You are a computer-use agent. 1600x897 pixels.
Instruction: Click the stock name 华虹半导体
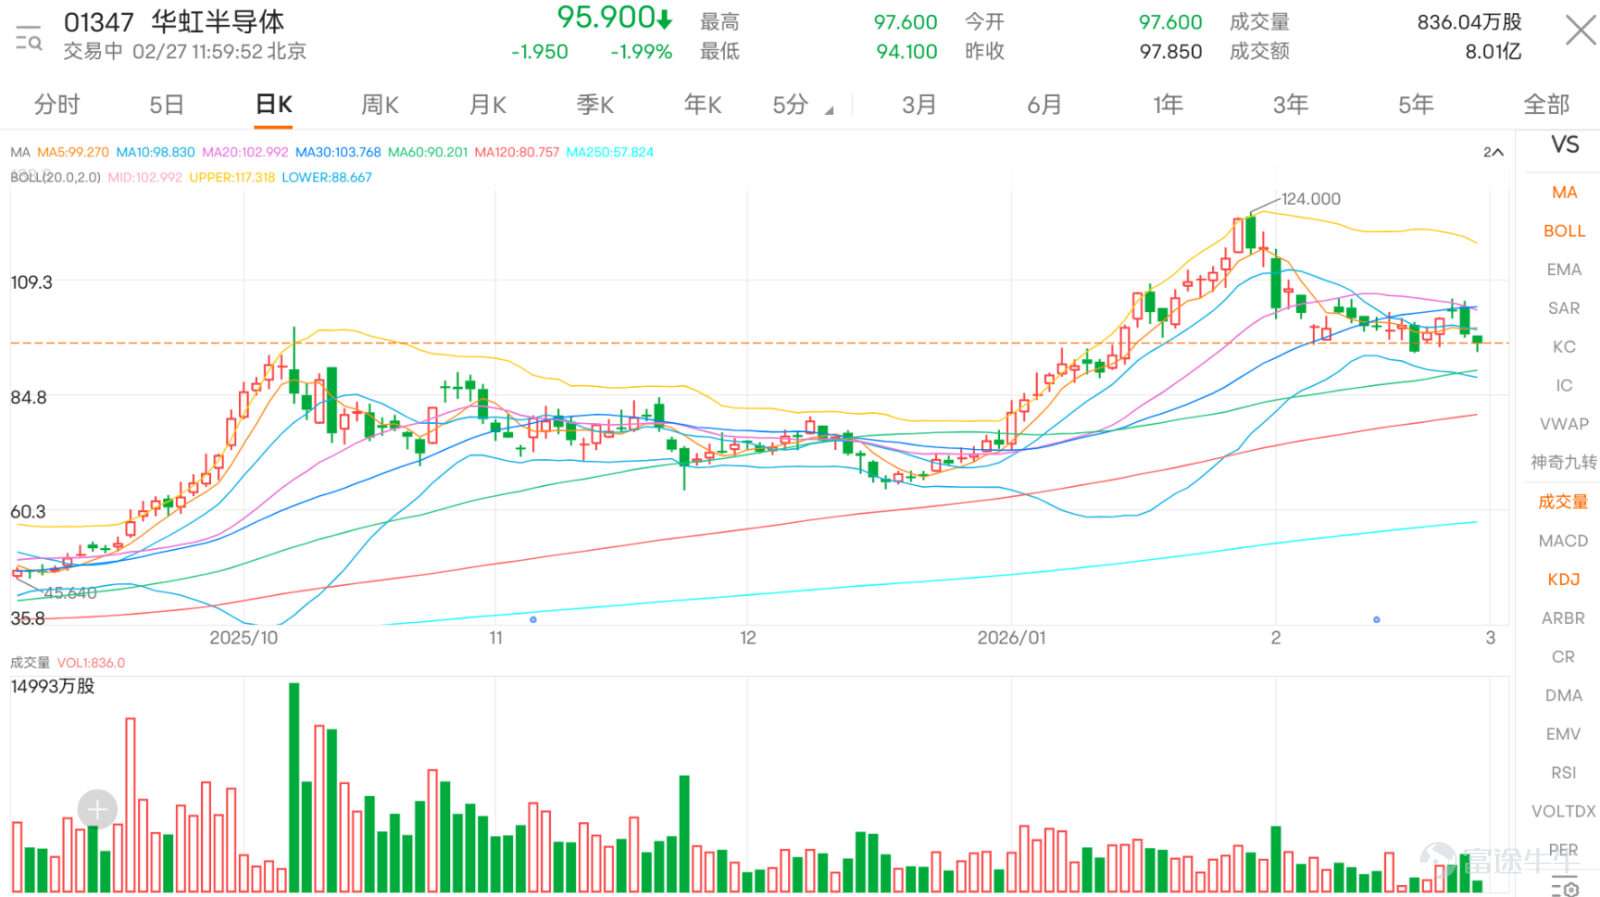tap(218, 21)
